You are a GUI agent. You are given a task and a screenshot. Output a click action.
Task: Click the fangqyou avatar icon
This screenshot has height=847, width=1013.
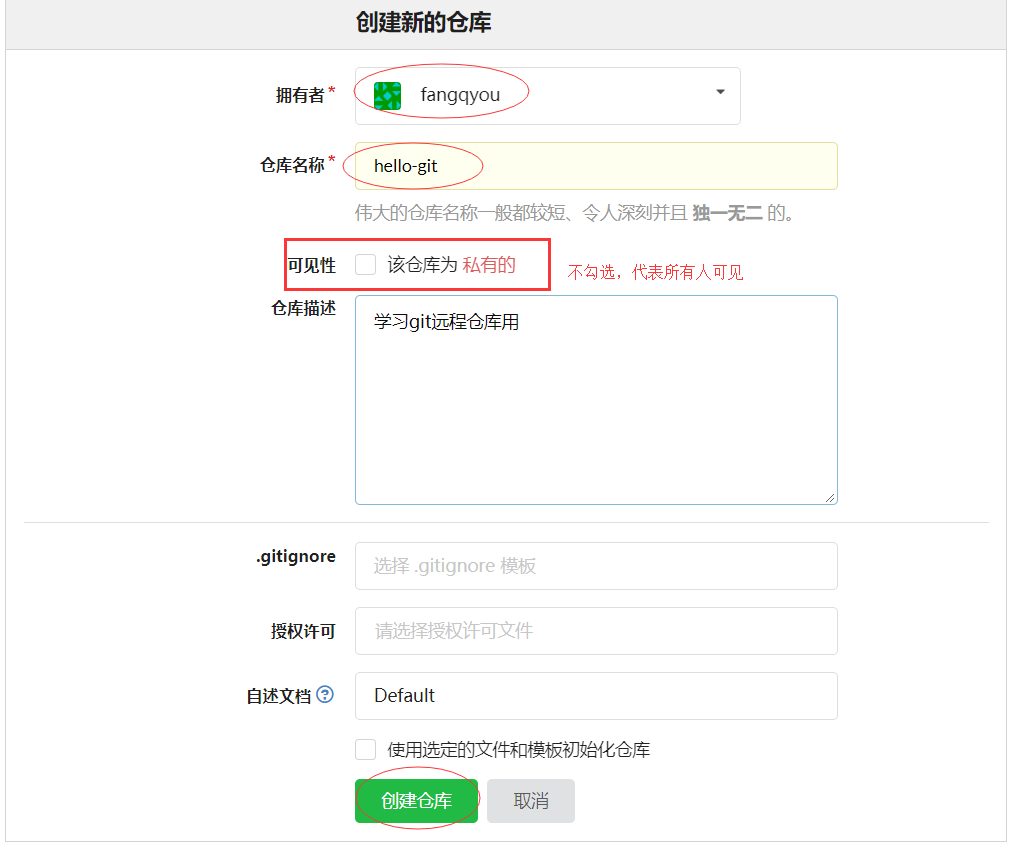click(385, 95)
